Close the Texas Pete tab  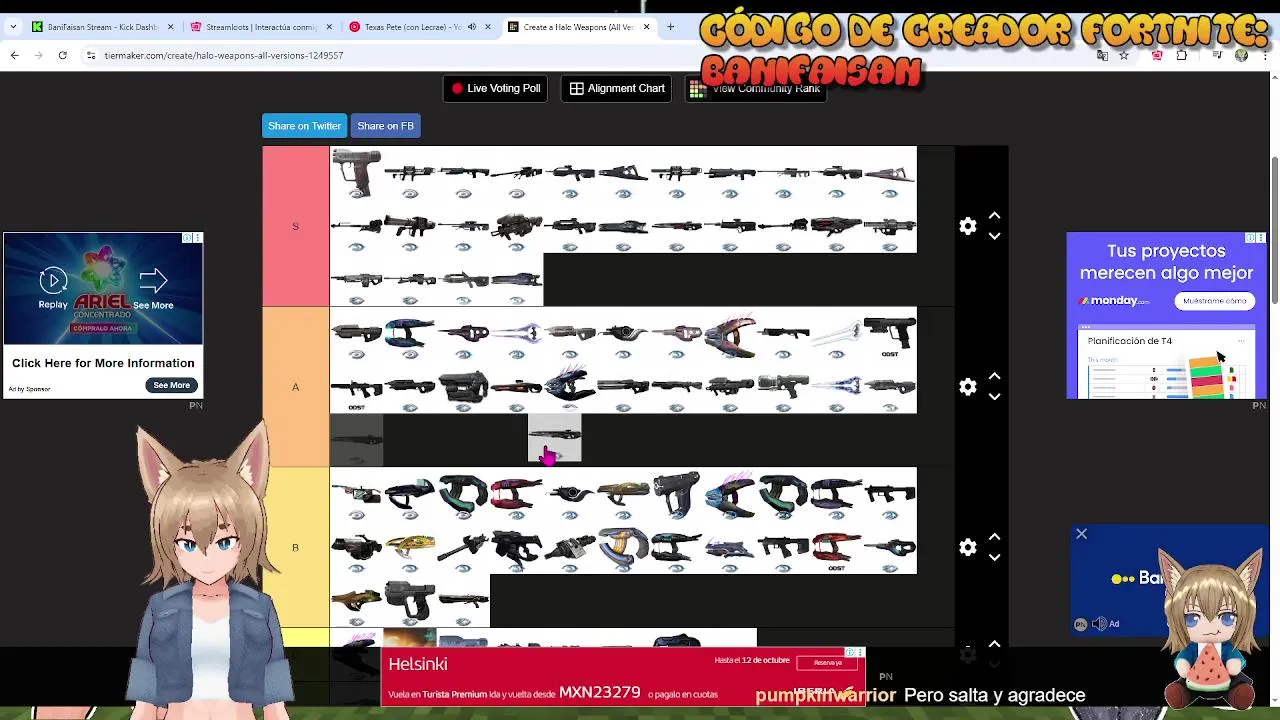[488, 27]
